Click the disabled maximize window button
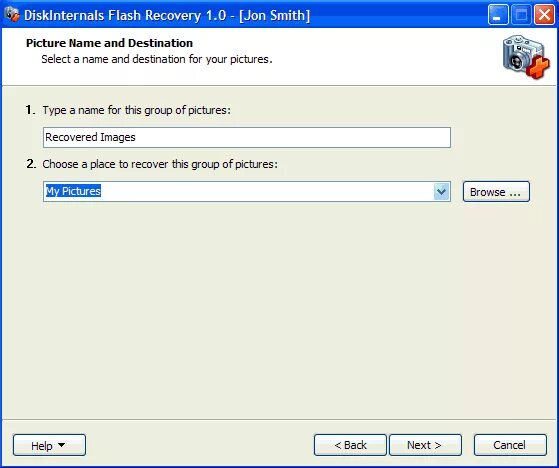 click(x=521, y=15)
